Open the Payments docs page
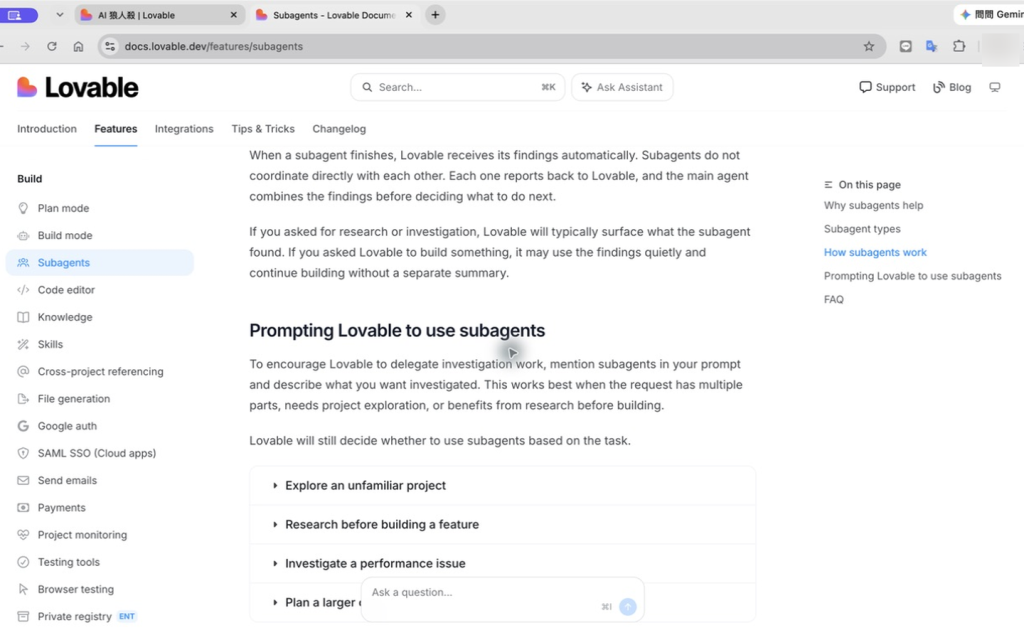The image size is (1024, 640). point(61,508)
